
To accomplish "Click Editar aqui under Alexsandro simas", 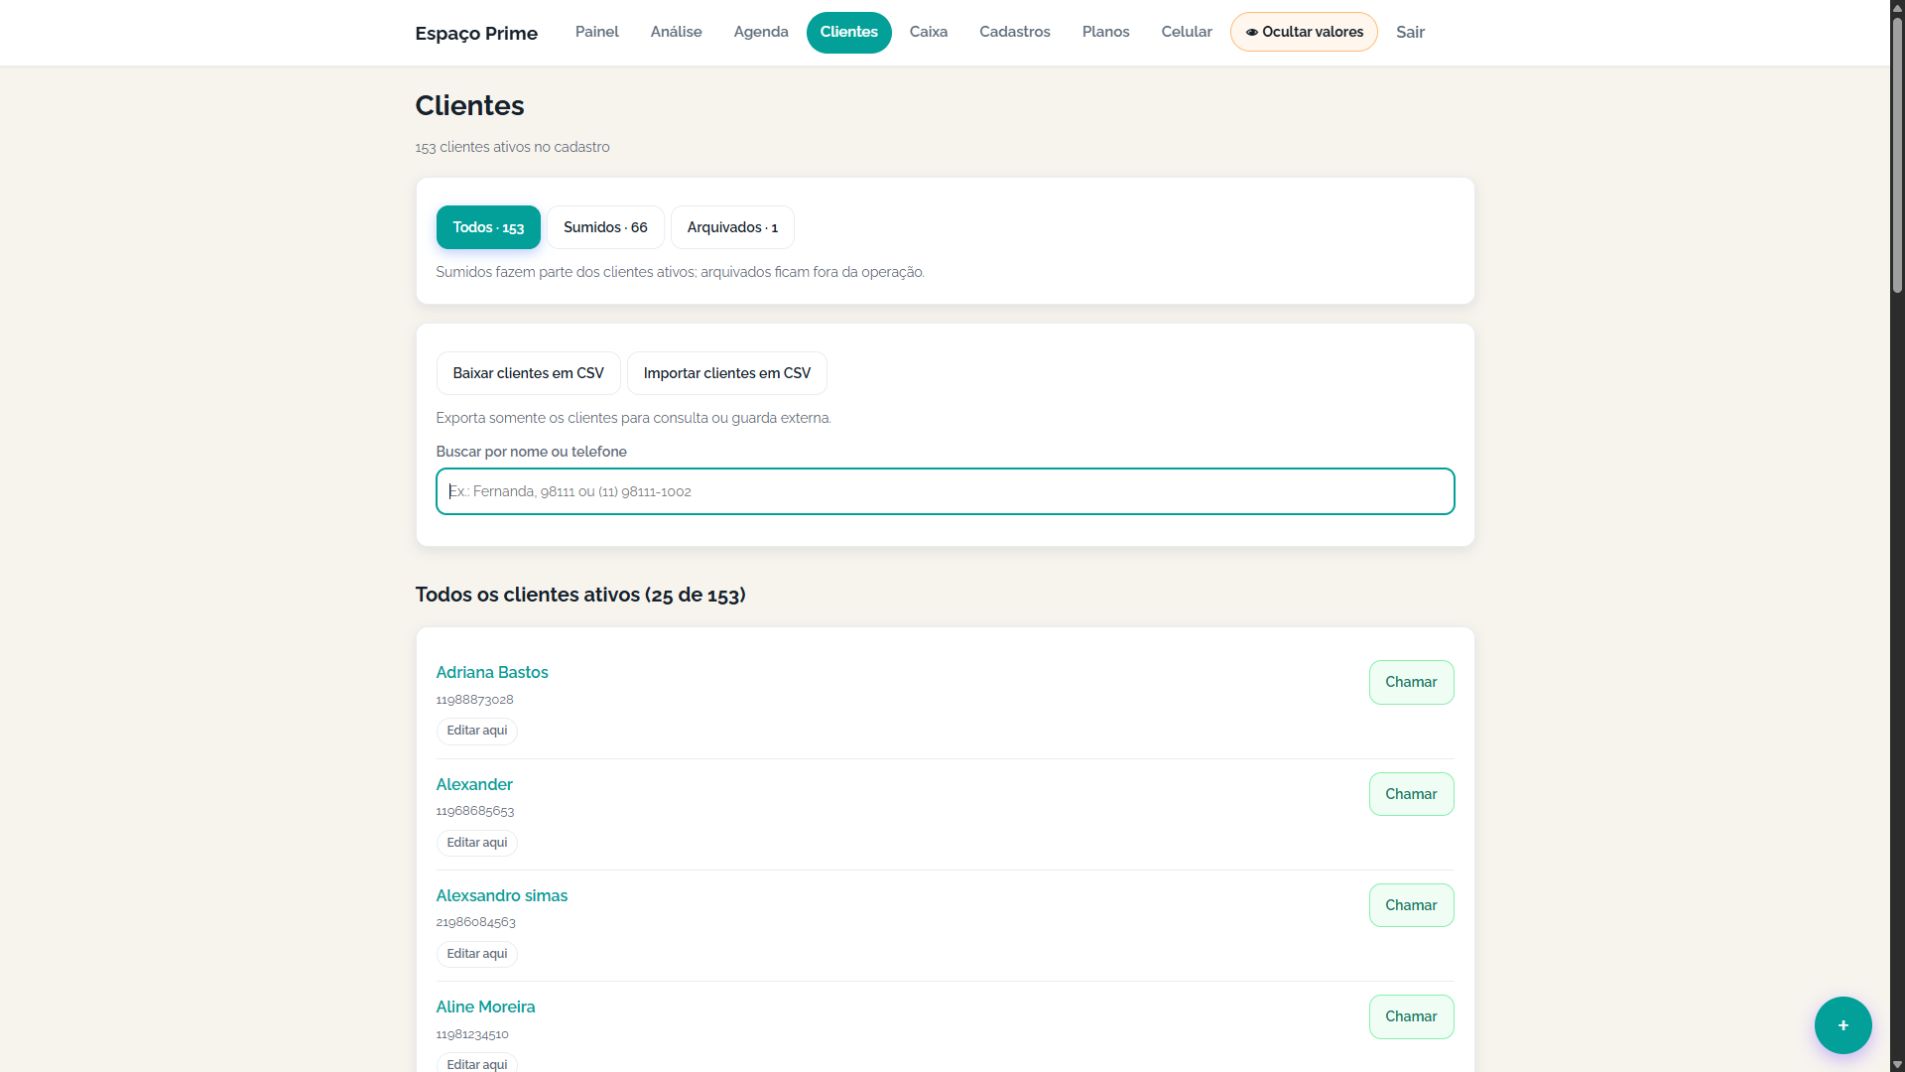I will (477, 953).
